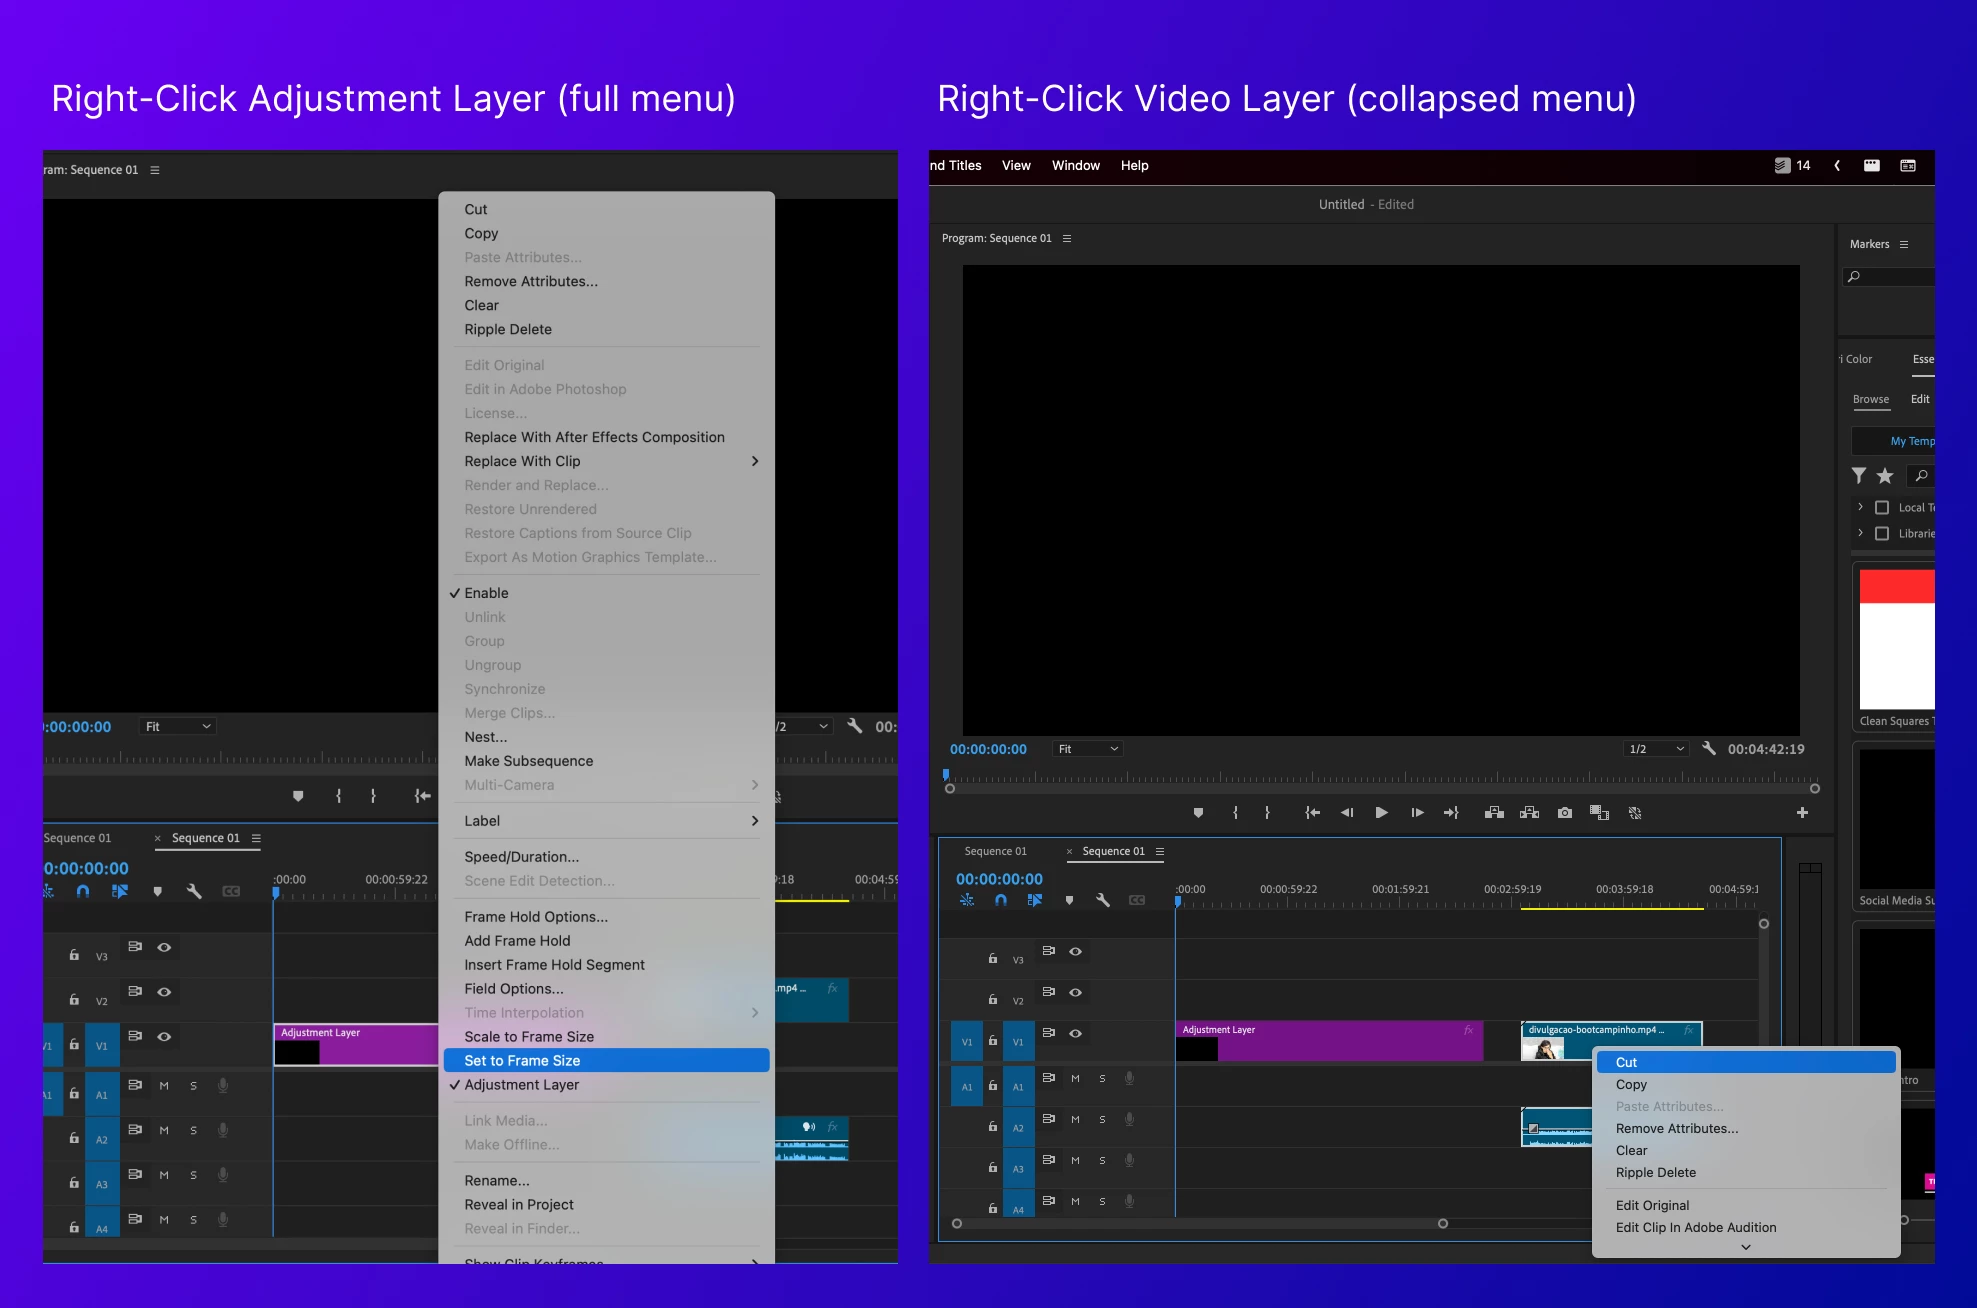Viewport: 1977px width, 1308px height.
Task: Open the Window menu
Action: tap(1075, 166)
